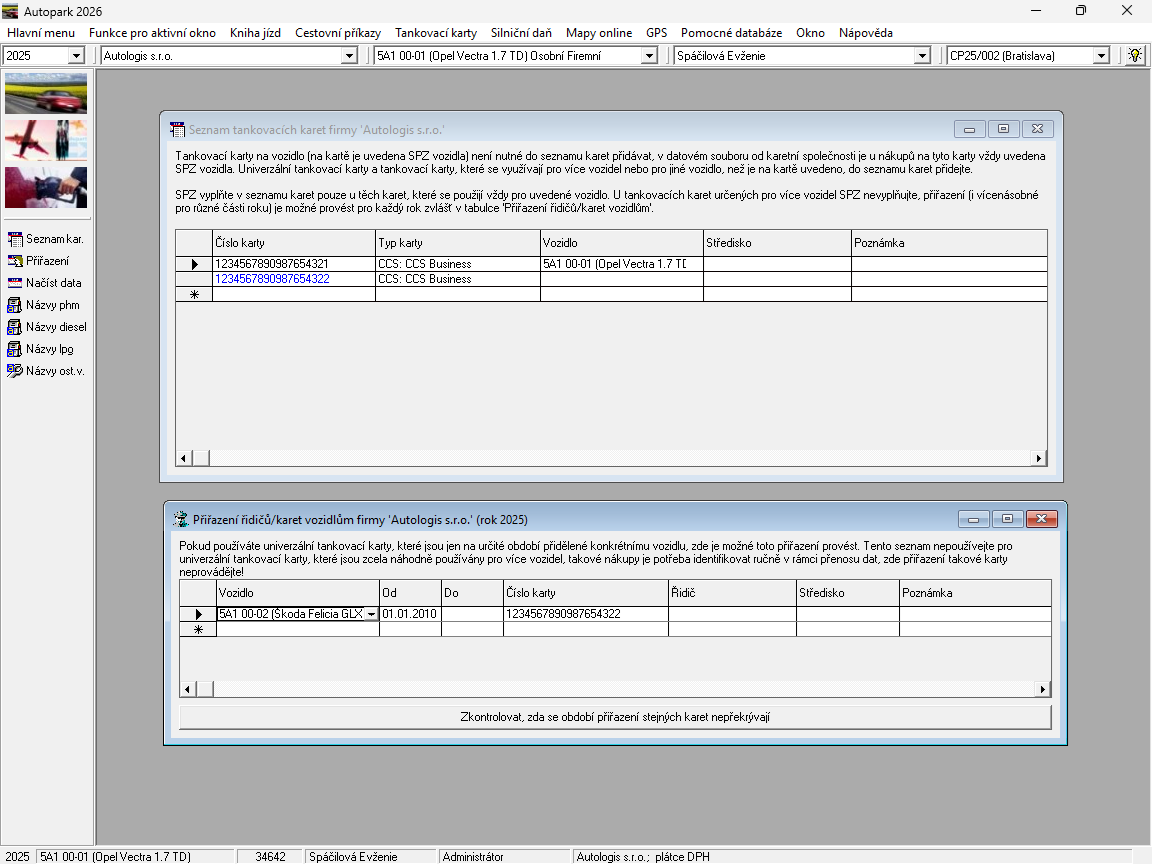This screenshot has width=1152, height=864.
Task: Open Názvy ost.v. list
Action: (x=45, y=371)
